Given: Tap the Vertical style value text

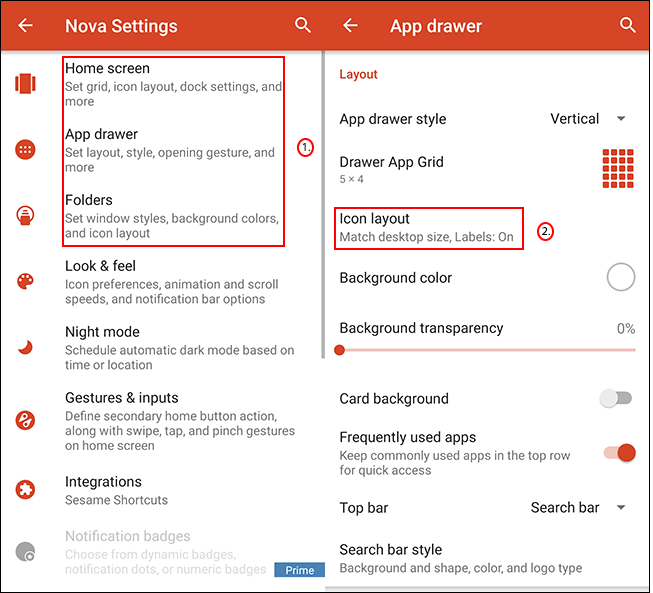Looking at the screenshot, I should point(574,119).
